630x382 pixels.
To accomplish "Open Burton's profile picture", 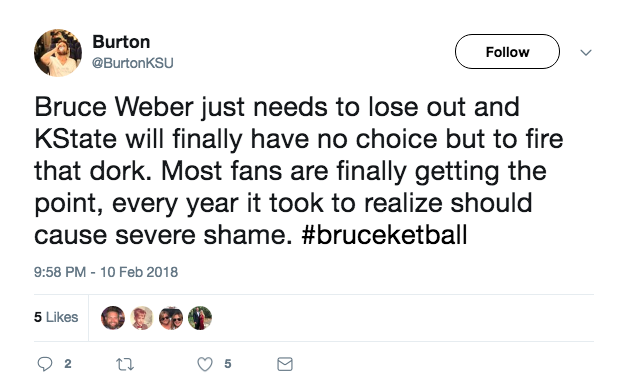I will click(58, 53).
